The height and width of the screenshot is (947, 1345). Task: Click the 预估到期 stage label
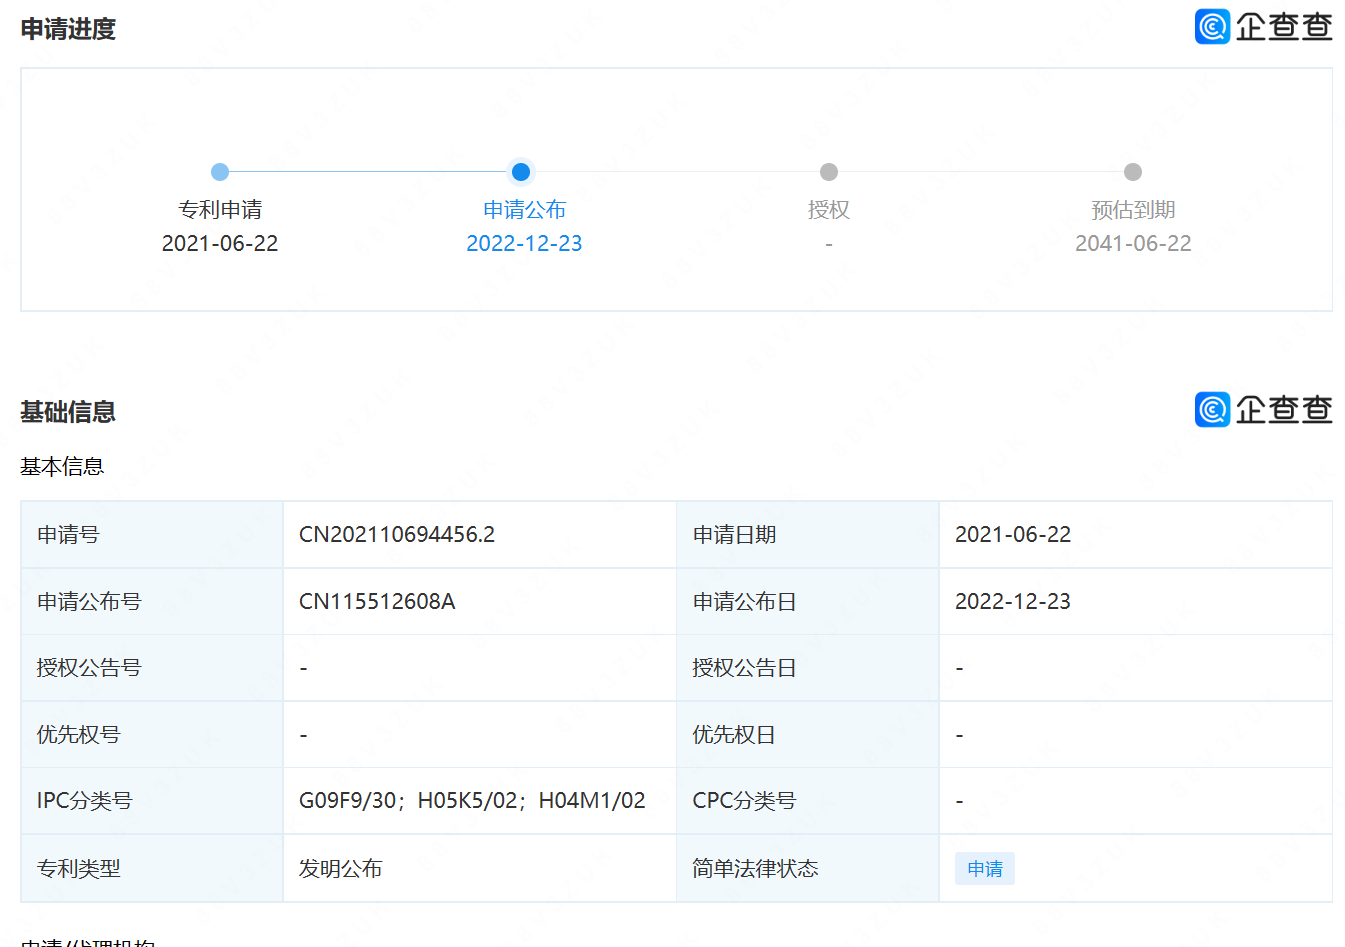[1133, 210]
